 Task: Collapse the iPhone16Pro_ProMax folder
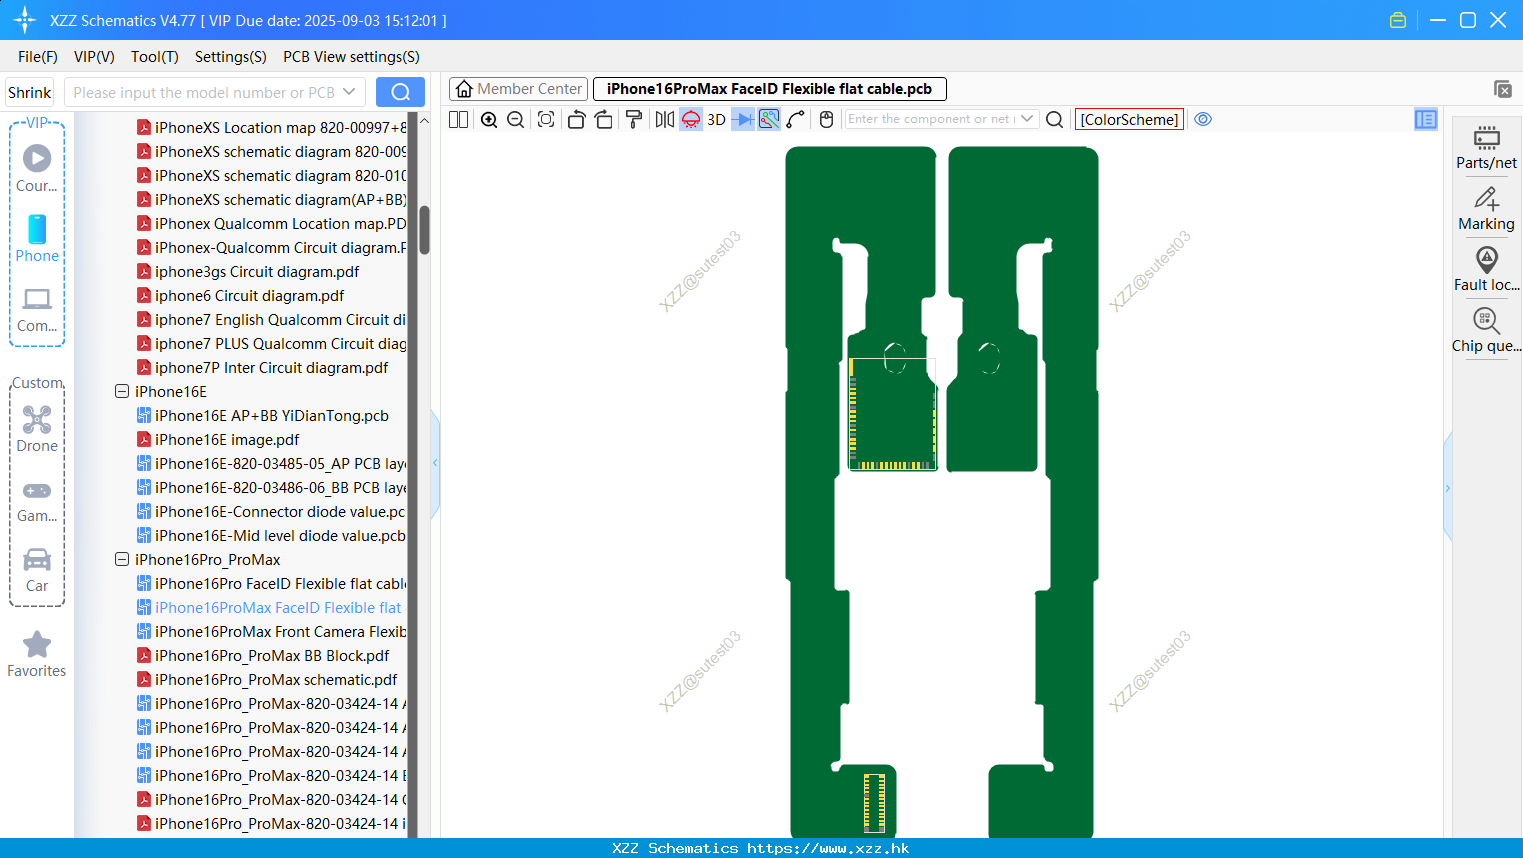point(122,560)
